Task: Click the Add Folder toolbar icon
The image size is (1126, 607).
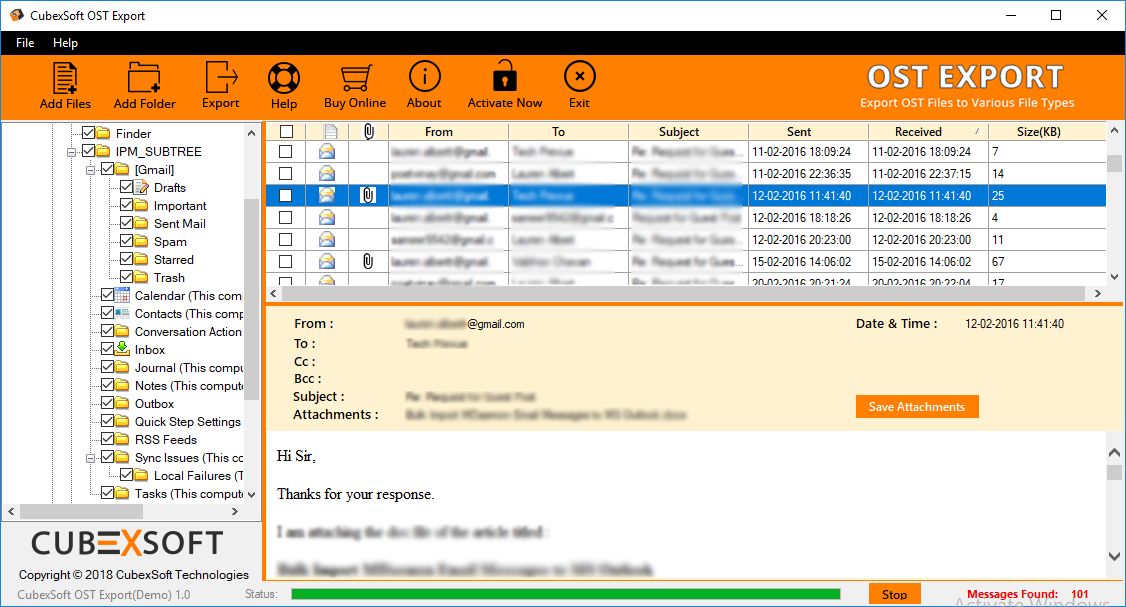Action: [x=144, y=78]
